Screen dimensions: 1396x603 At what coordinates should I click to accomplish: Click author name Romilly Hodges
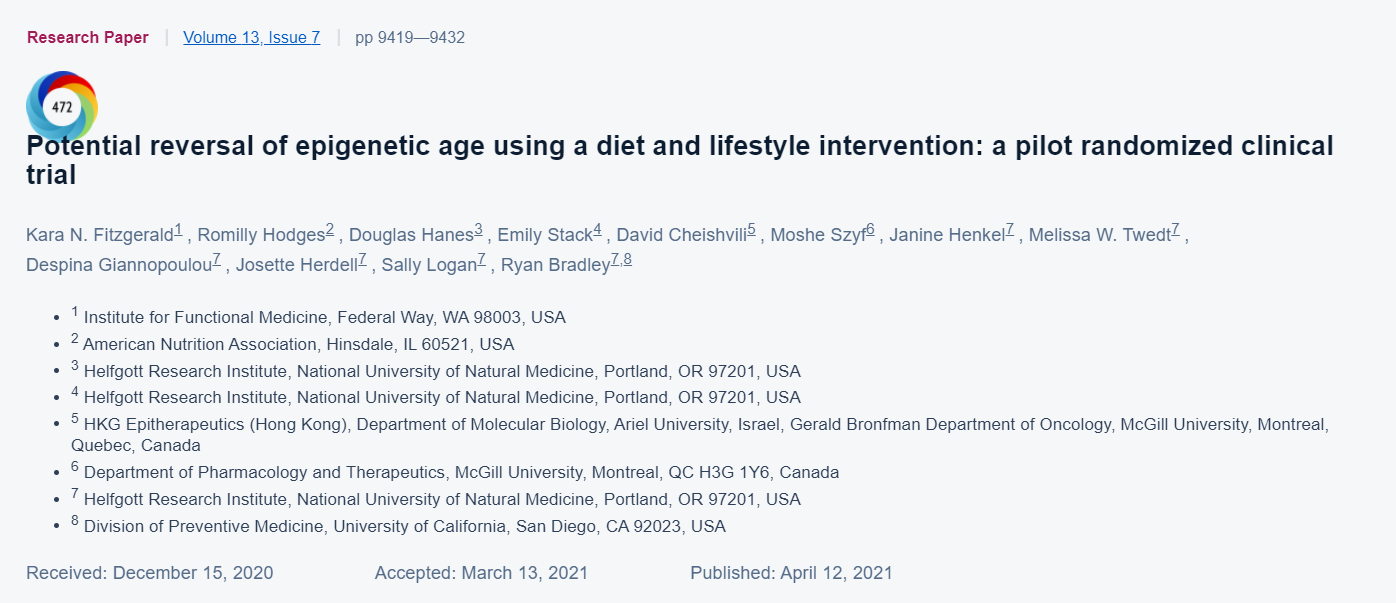[x=261, y=236]
